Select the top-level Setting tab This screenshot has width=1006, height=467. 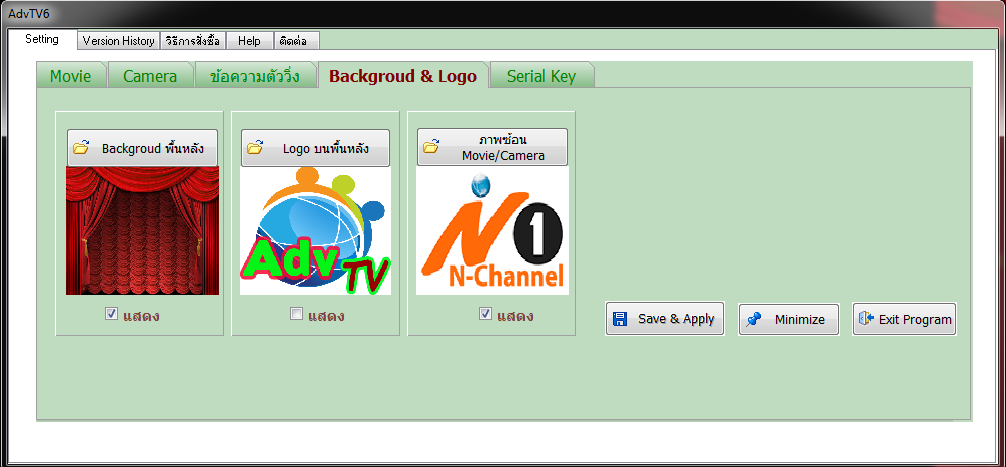coord(42,38)
